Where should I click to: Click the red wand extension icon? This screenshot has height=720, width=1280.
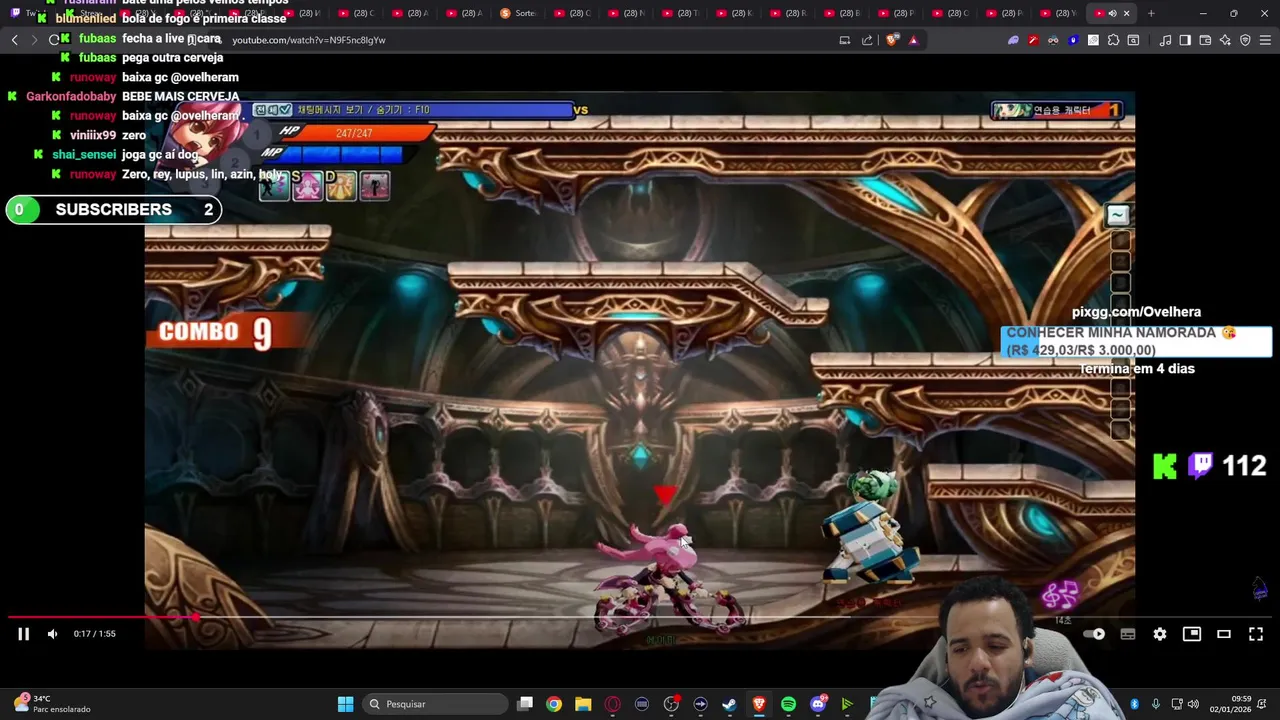click(1033, 40)
